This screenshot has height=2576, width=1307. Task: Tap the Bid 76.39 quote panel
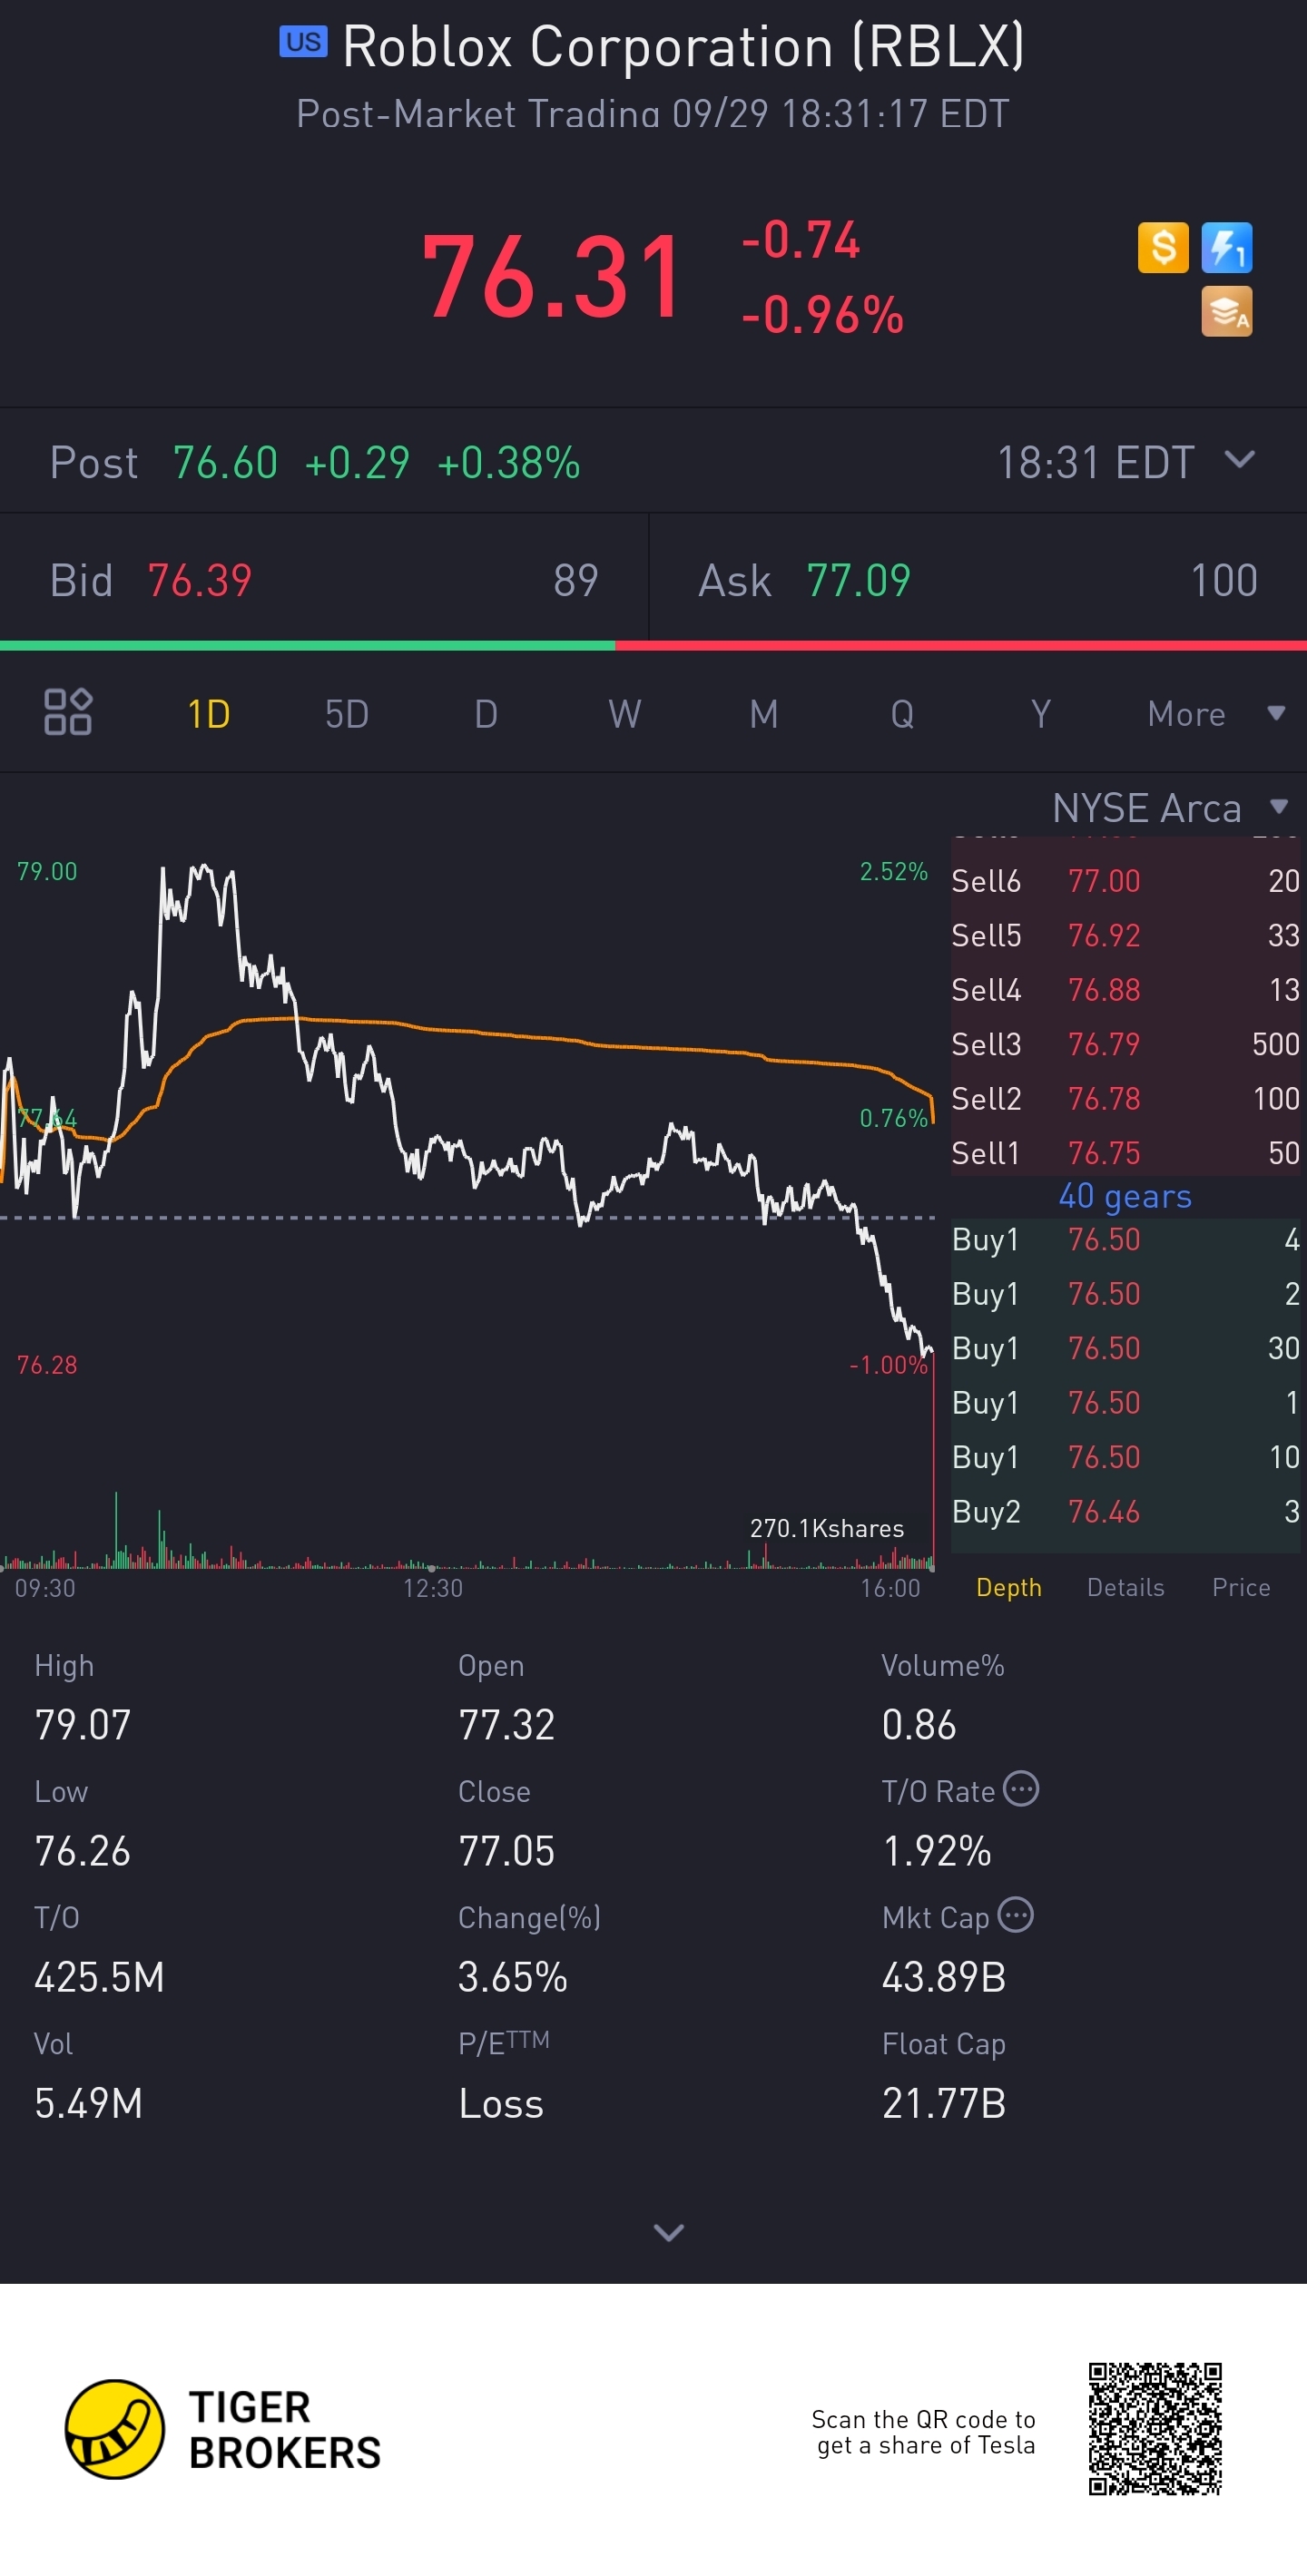click(x=324, y=580)
